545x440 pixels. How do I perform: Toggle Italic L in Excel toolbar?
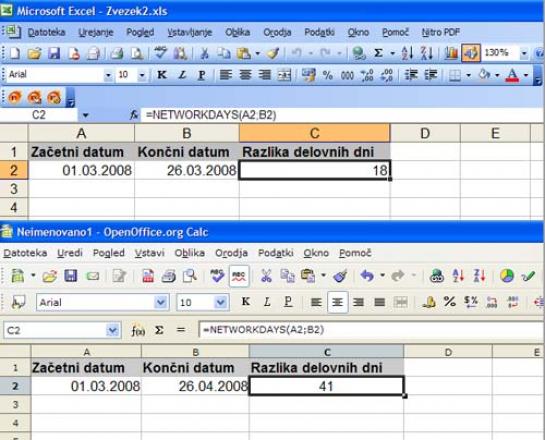tap(182, 75)
